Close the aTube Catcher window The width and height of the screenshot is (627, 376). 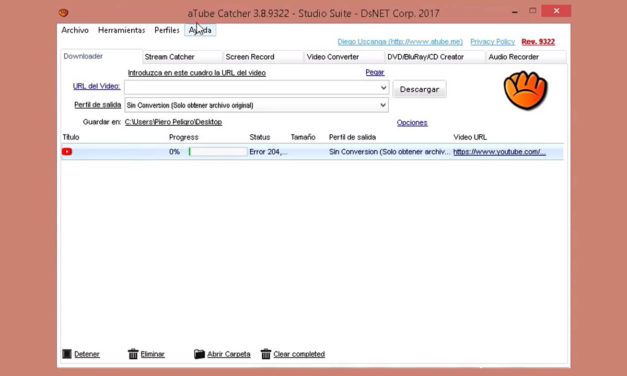tap(556, 11)
